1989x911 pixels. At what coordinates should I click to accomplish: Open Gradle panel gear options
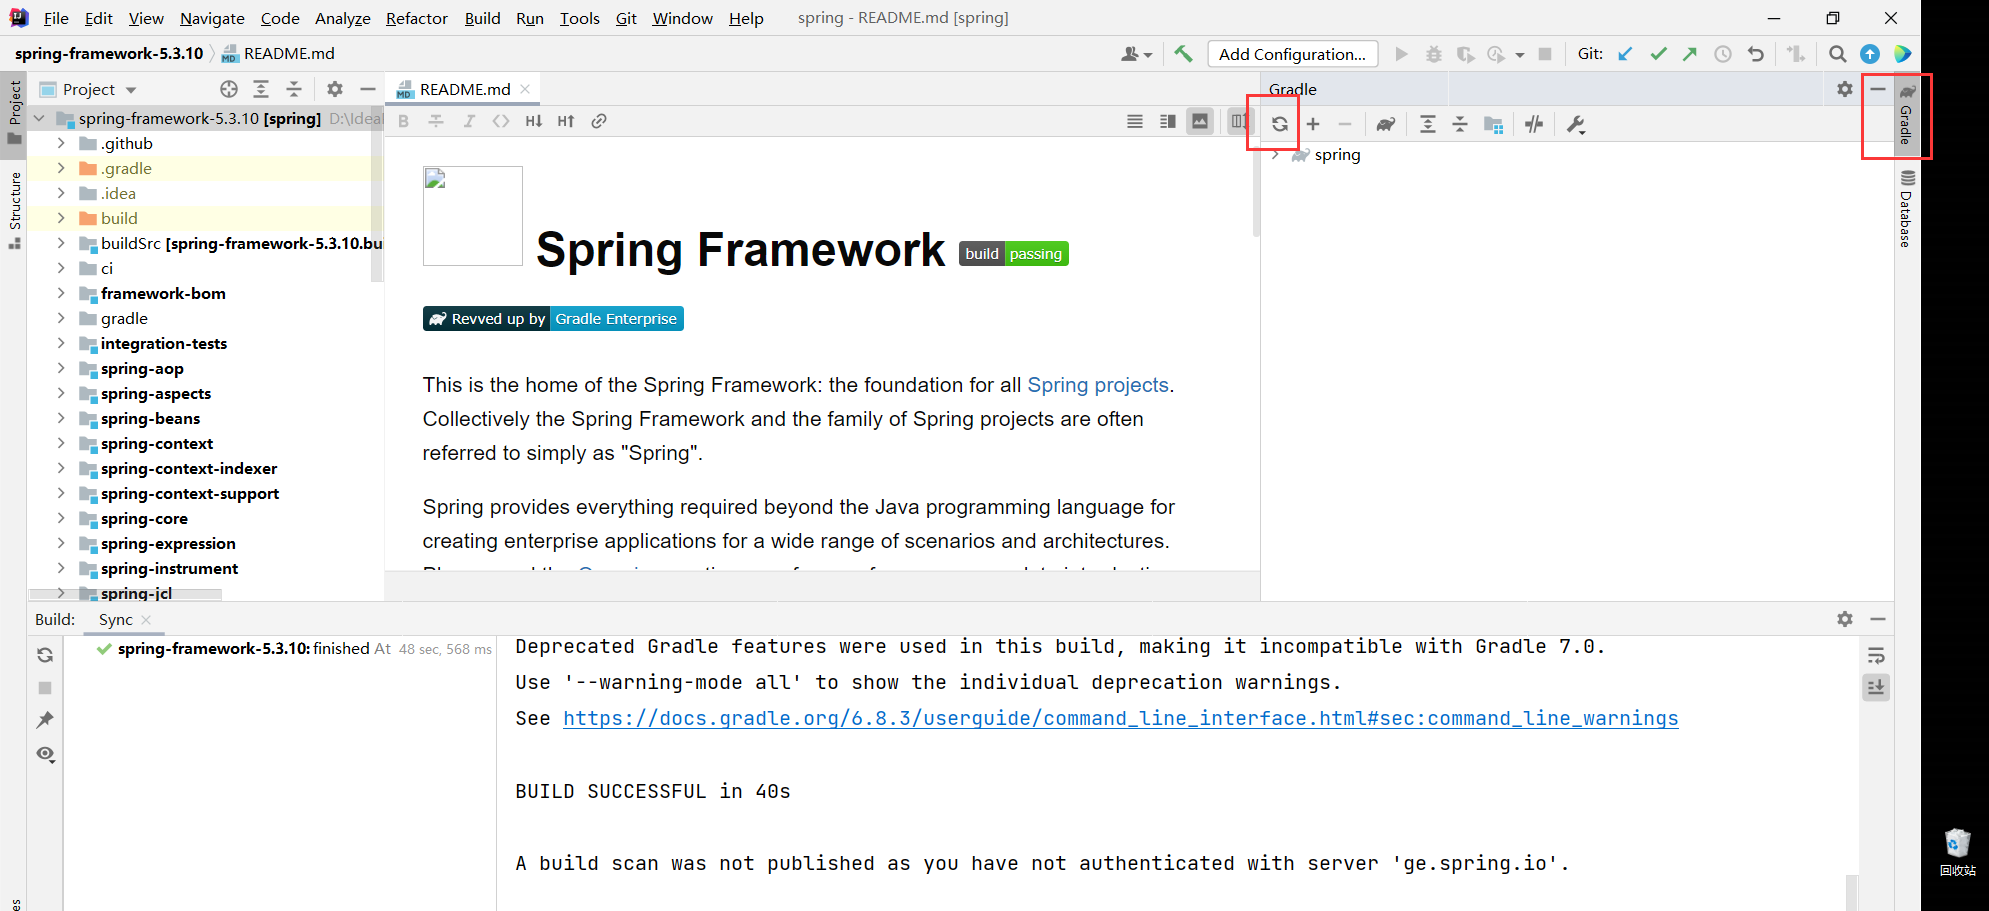pos(1845,89)
